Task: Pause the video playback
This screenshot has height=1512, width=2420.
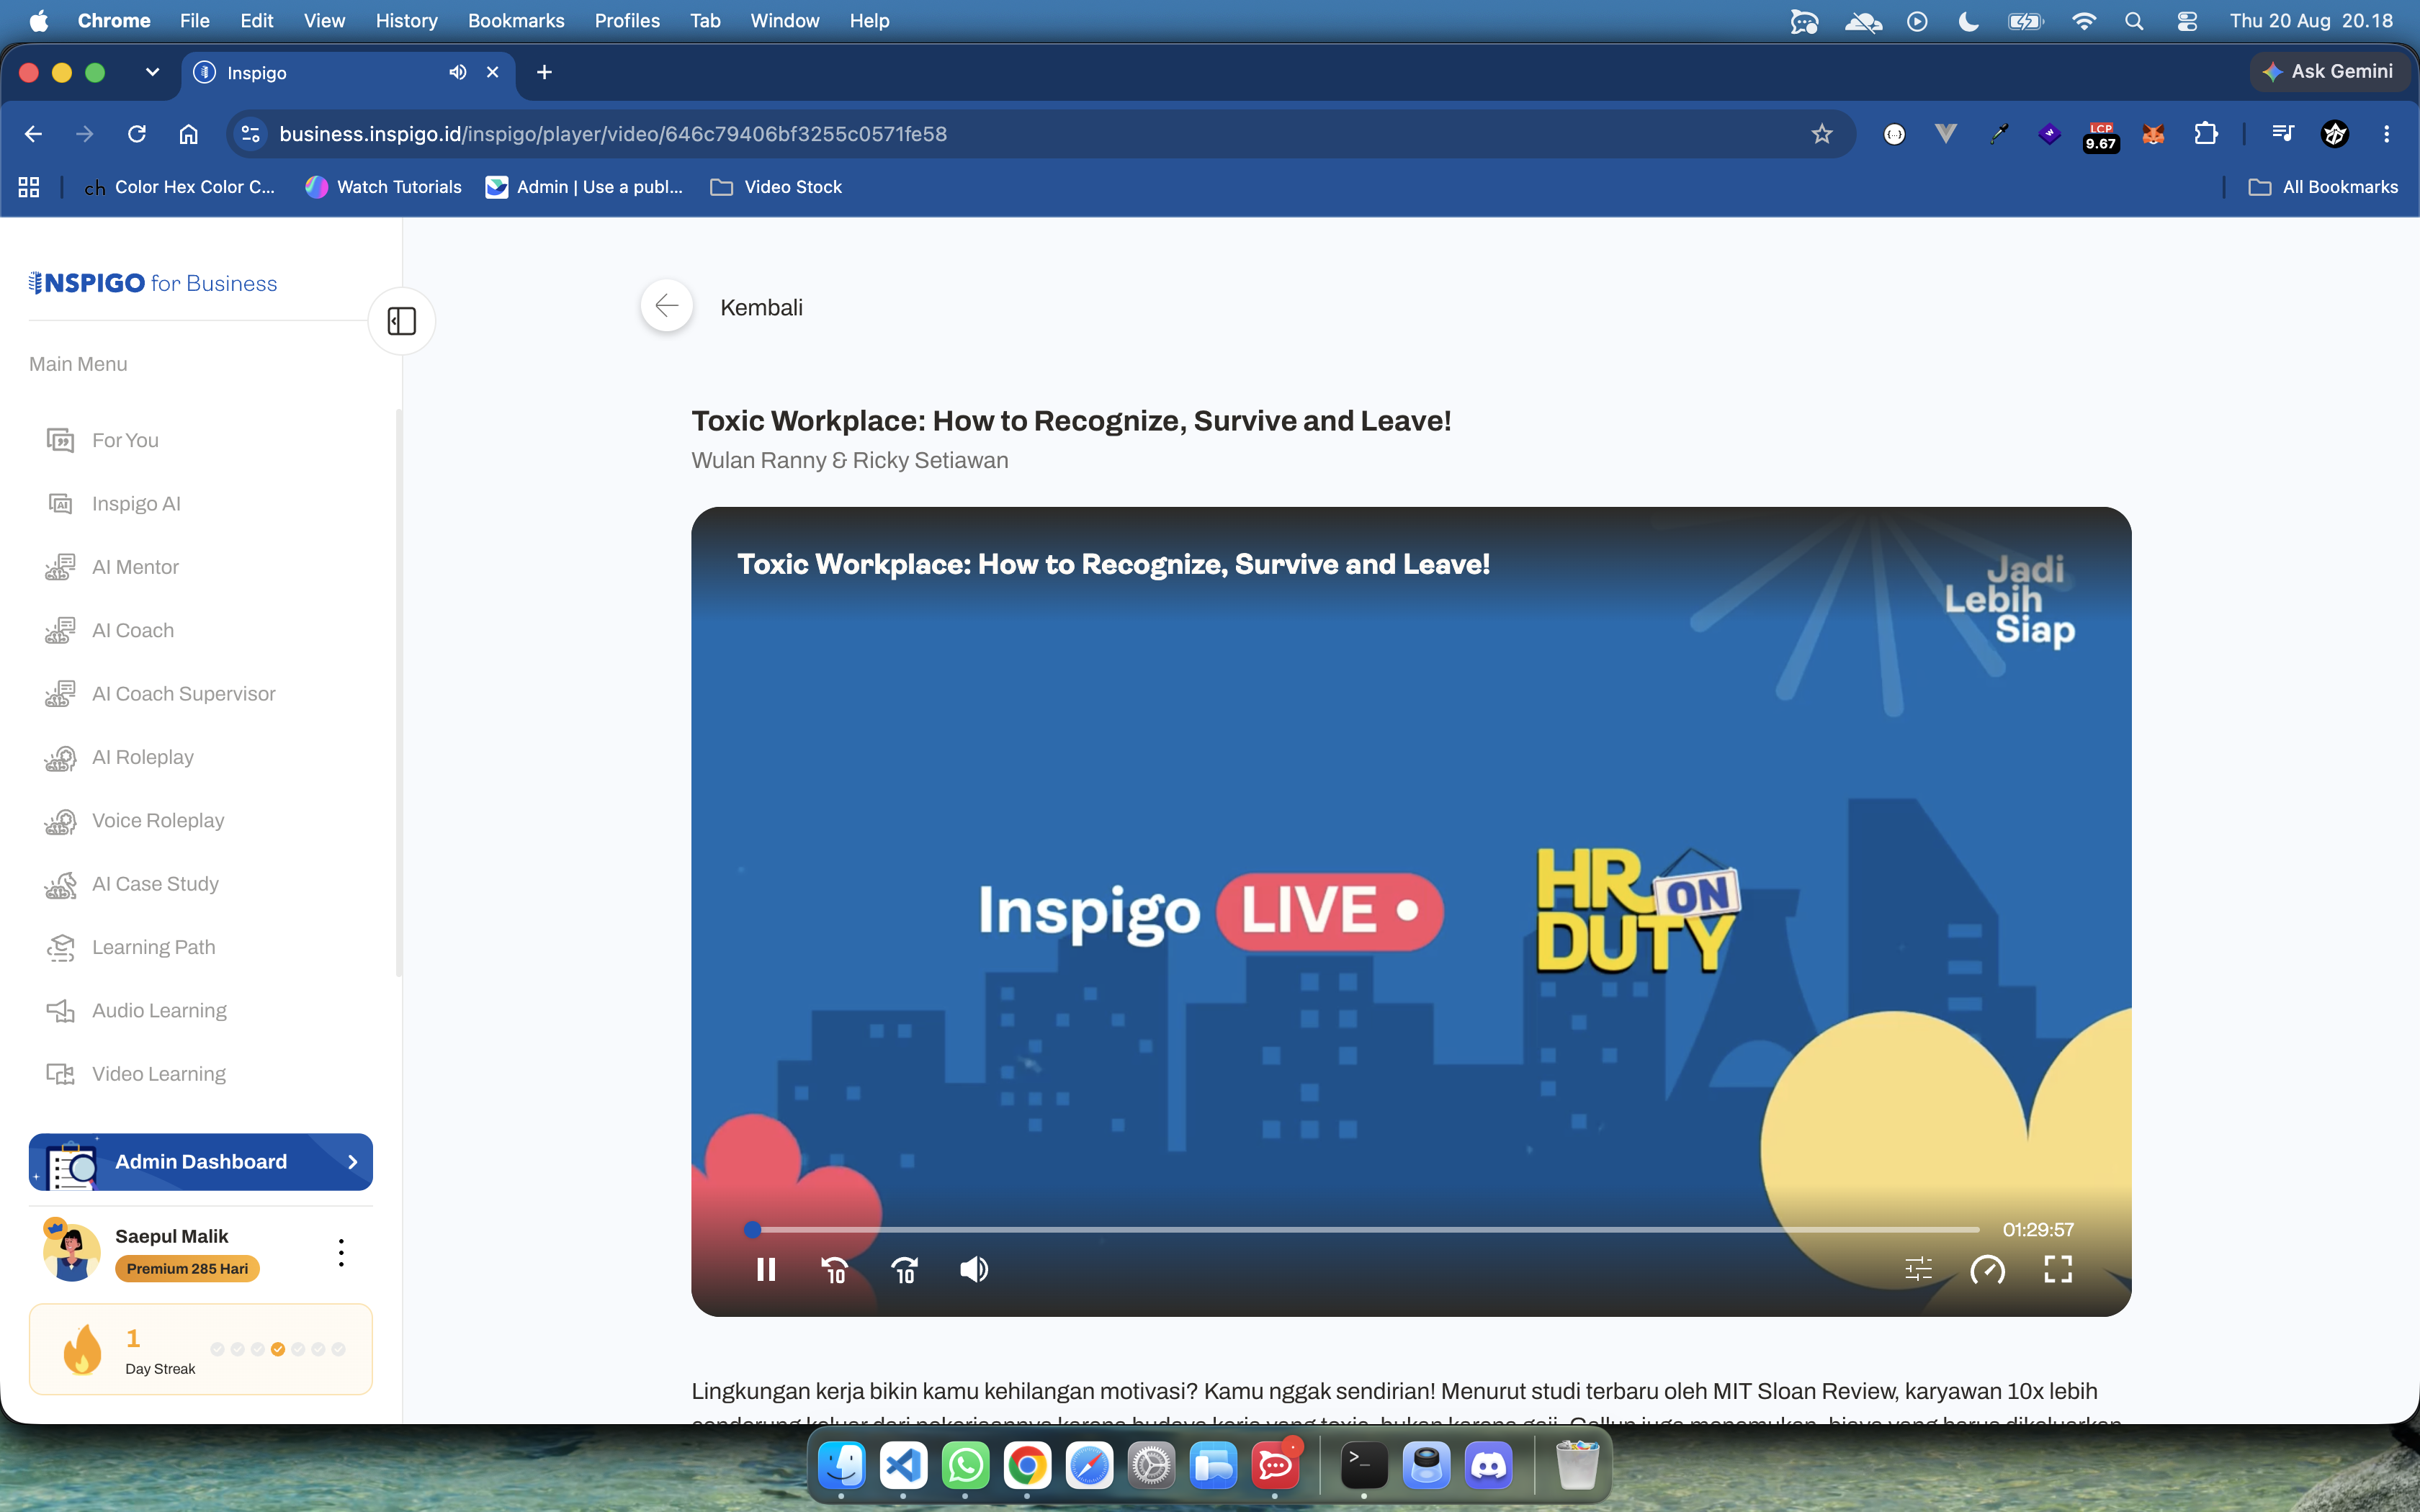Action: pos(766,1269)
